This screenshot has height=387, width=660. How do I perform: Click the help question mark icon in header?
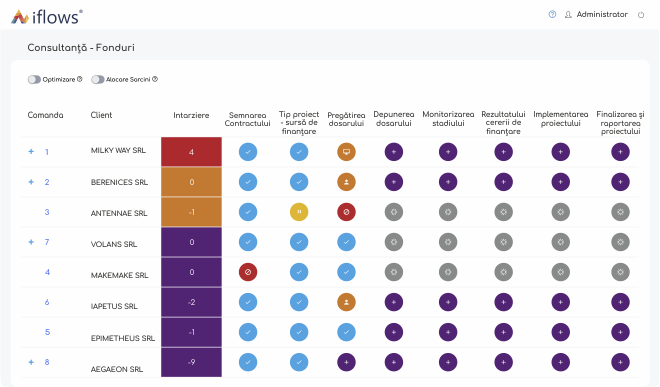(552, 14)
